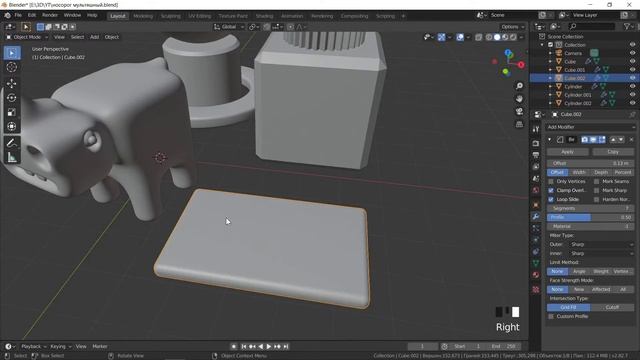640x360 pixels.
Task: Open the viewport Object menu
Action: coord(112,37)
